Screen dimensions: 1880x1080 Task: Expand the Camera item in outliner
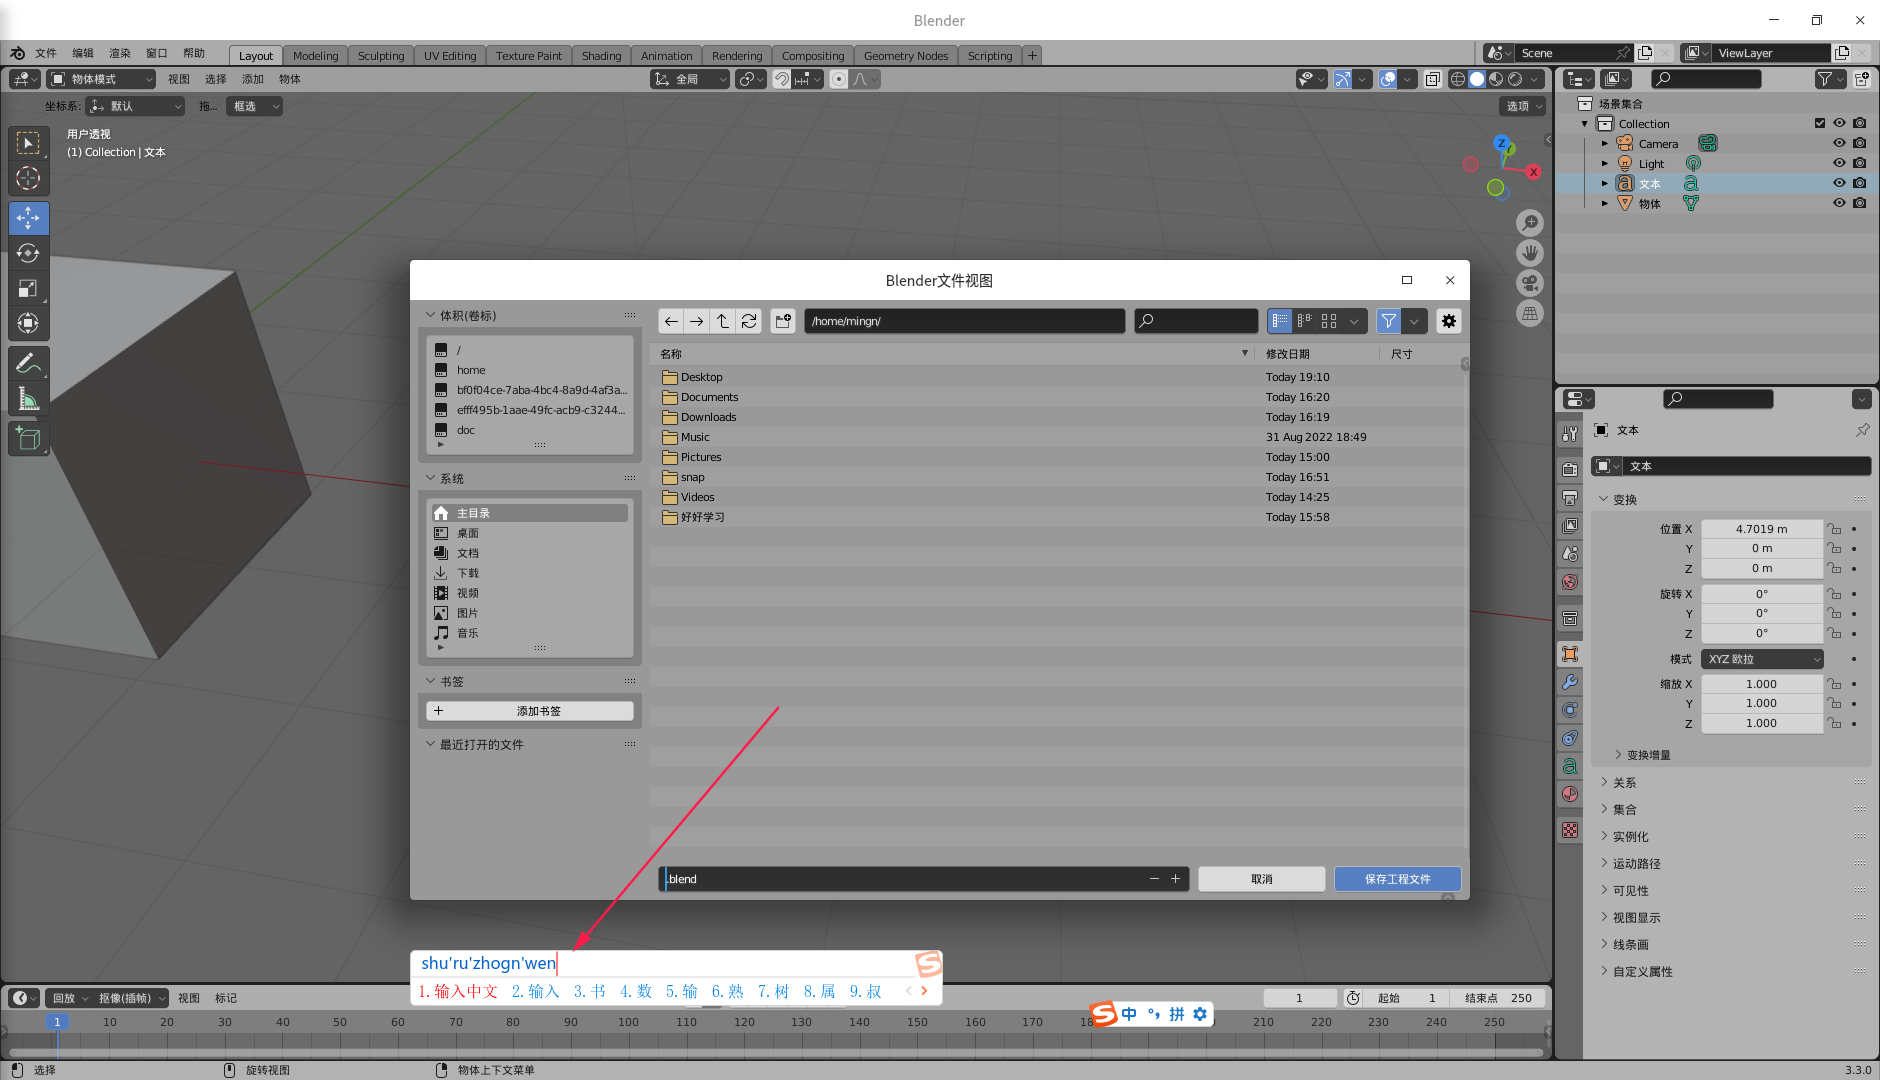point(1605,143)
